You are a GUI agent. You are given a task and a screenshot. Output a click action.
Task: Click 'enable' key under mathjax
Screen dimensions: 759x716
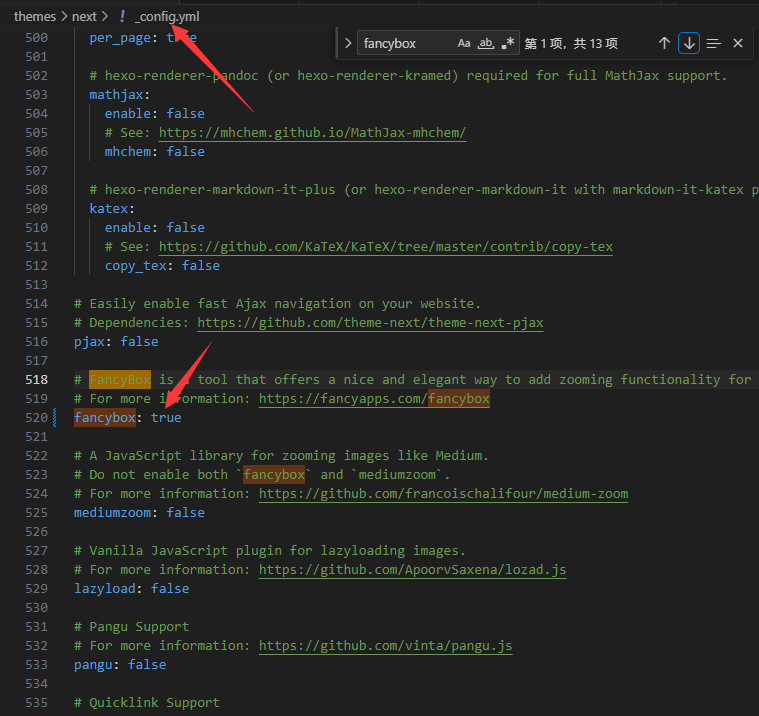(x=128, y=114)
